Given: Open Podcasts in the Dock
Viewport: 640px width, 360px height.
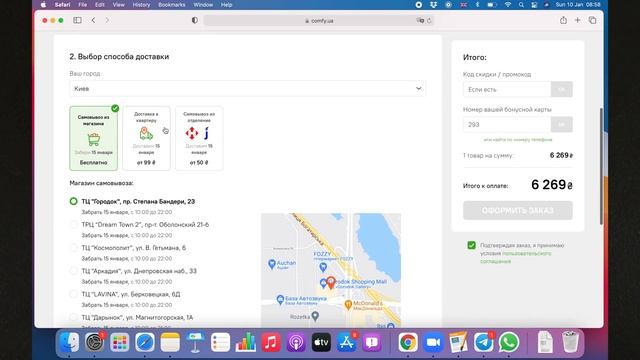Looking at the screenshot, I should [x=296, y=342].
